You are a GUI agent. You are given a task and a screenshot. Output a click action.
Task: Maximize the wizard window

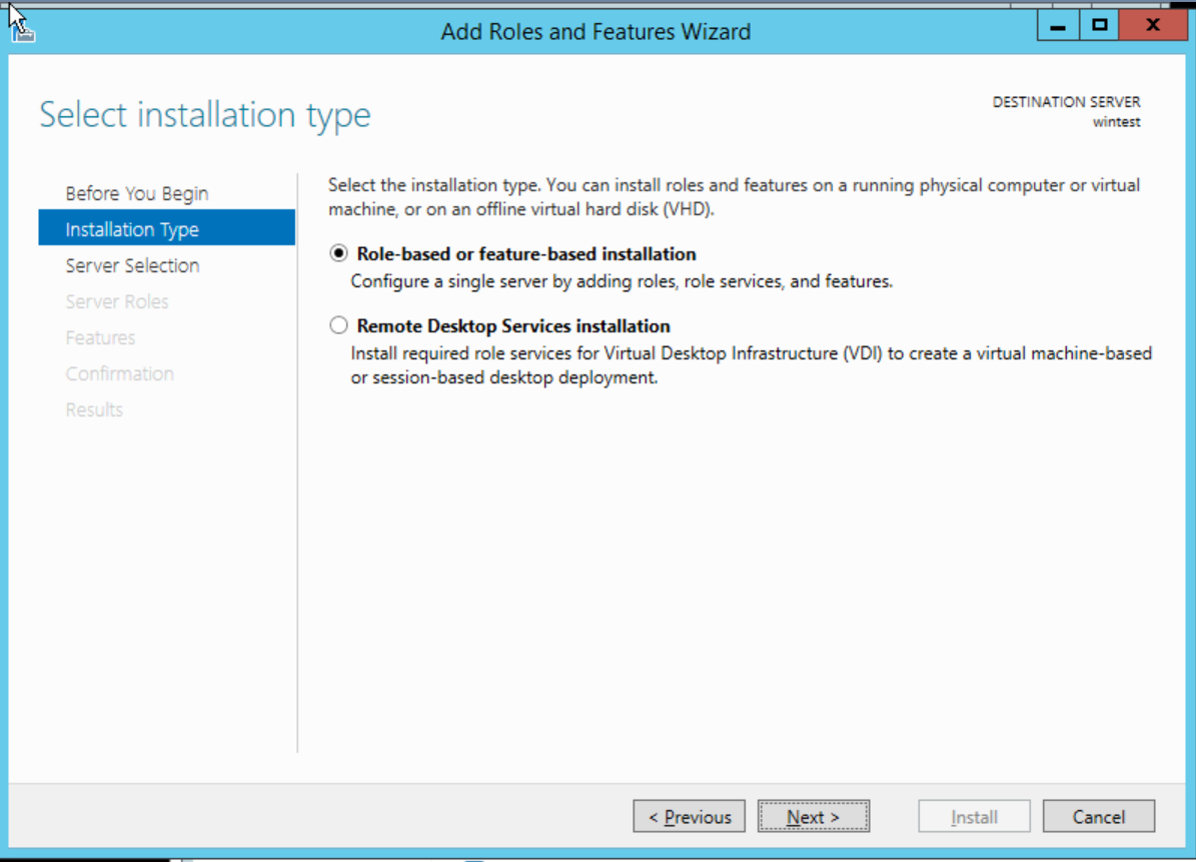(x=1099, y=25)
